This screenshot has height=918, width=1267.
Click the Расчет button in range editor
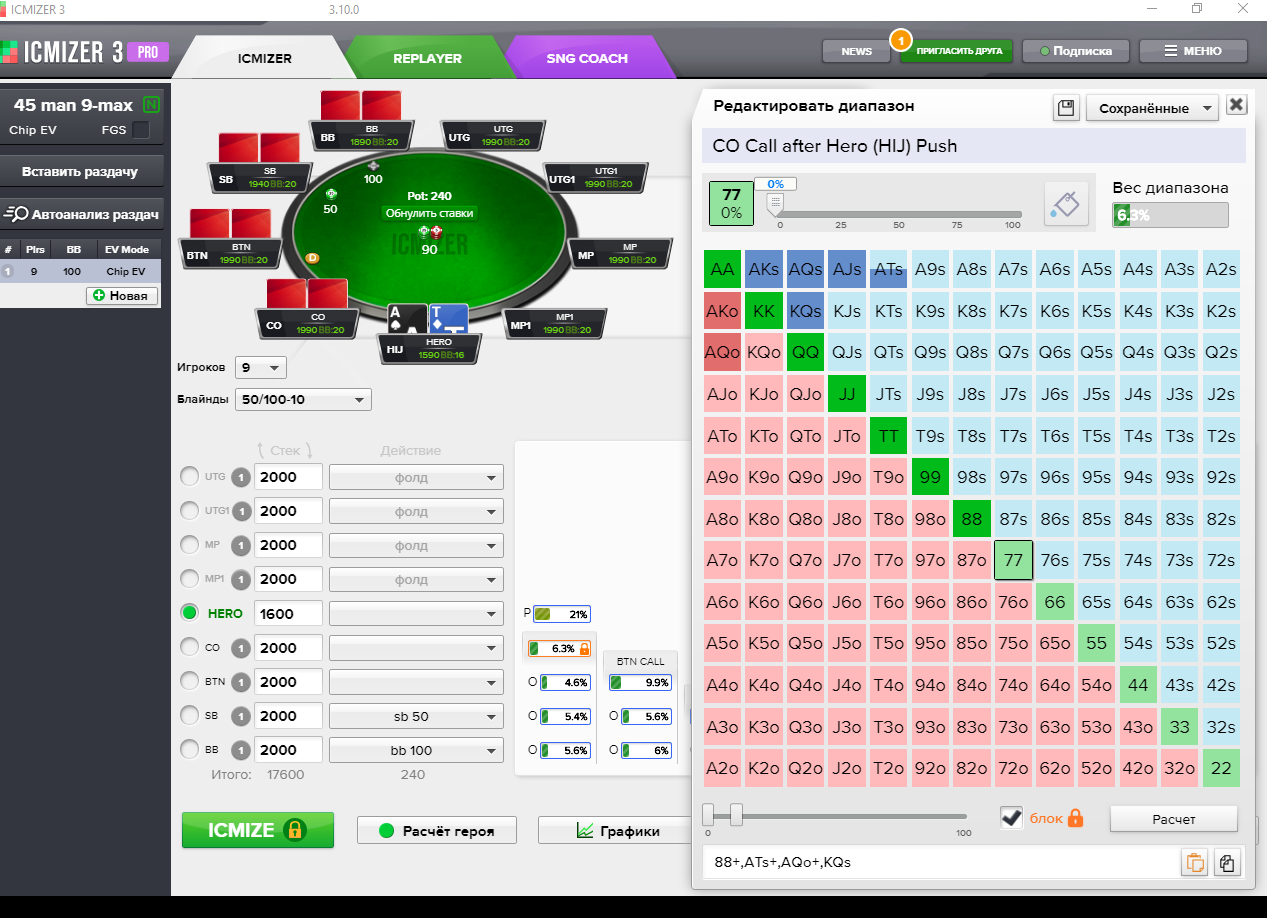pos(1174,819)
